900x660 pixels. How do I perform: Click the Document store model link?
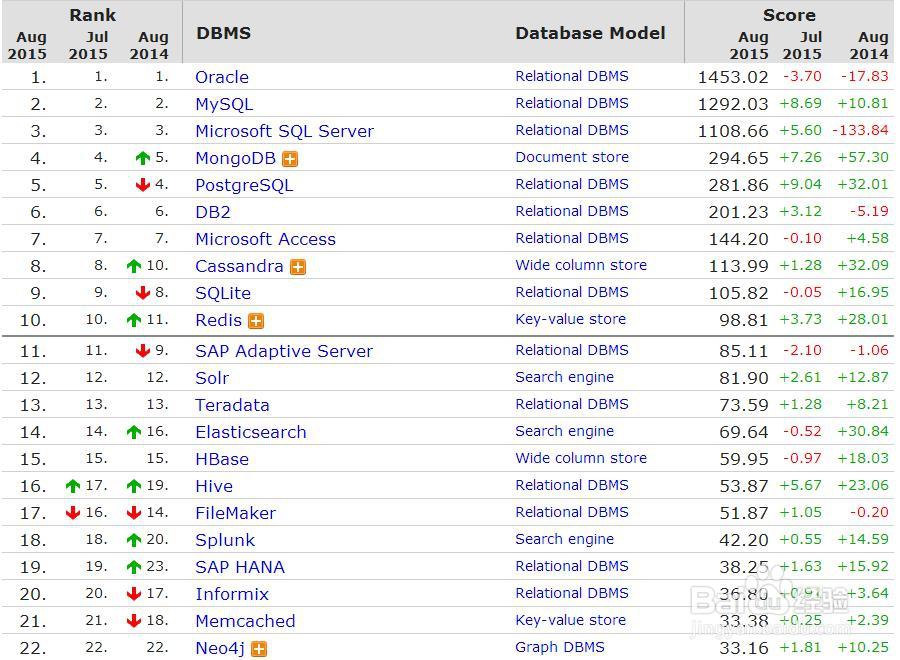pyautogui.click(x=572, y=157)
